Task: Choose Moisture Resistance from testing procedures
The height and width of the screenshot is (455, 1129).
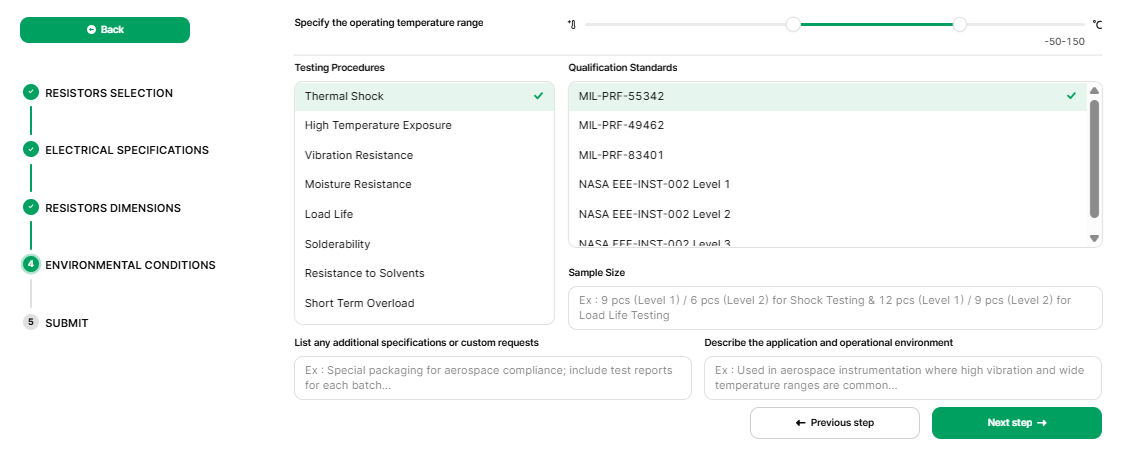Action: [x=358, y=184]
